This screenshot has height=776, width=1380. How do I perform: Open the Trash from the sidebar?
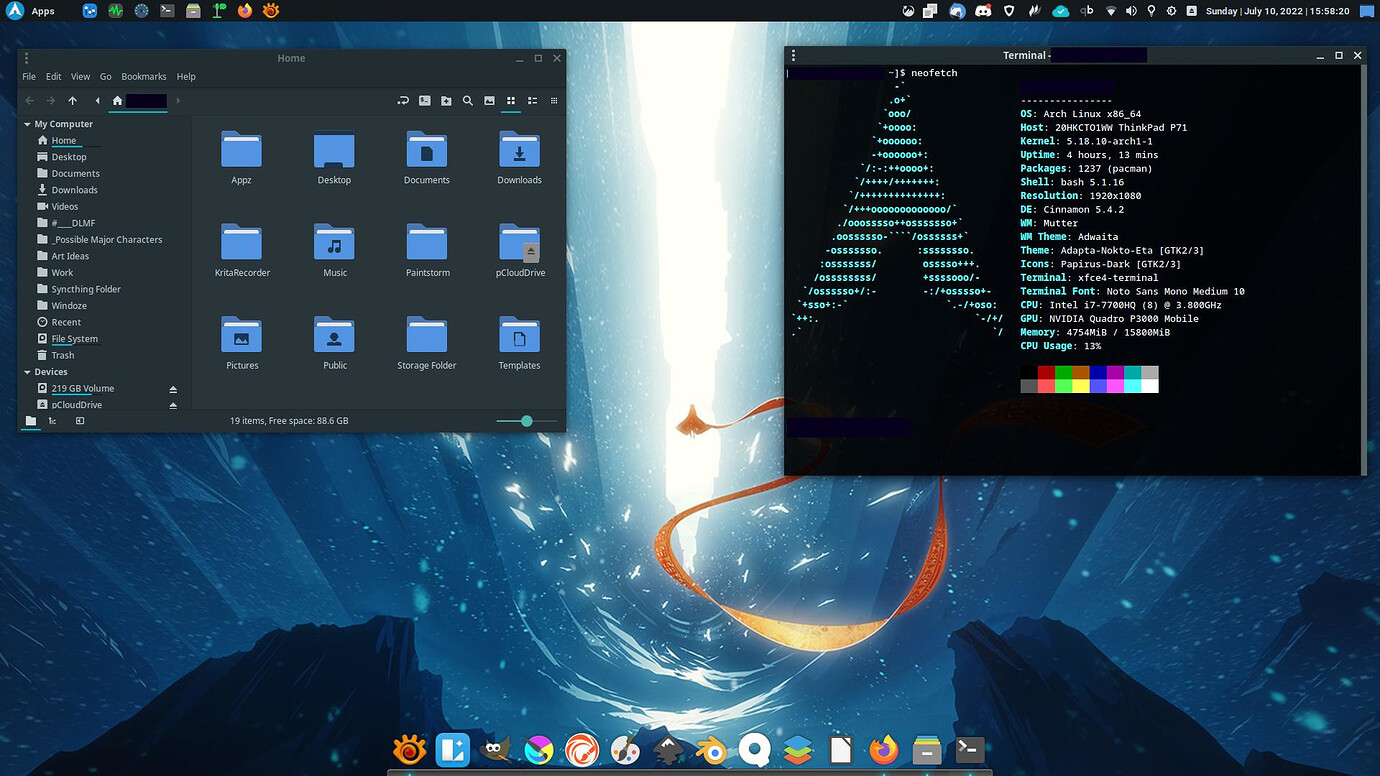pos(61,355)
